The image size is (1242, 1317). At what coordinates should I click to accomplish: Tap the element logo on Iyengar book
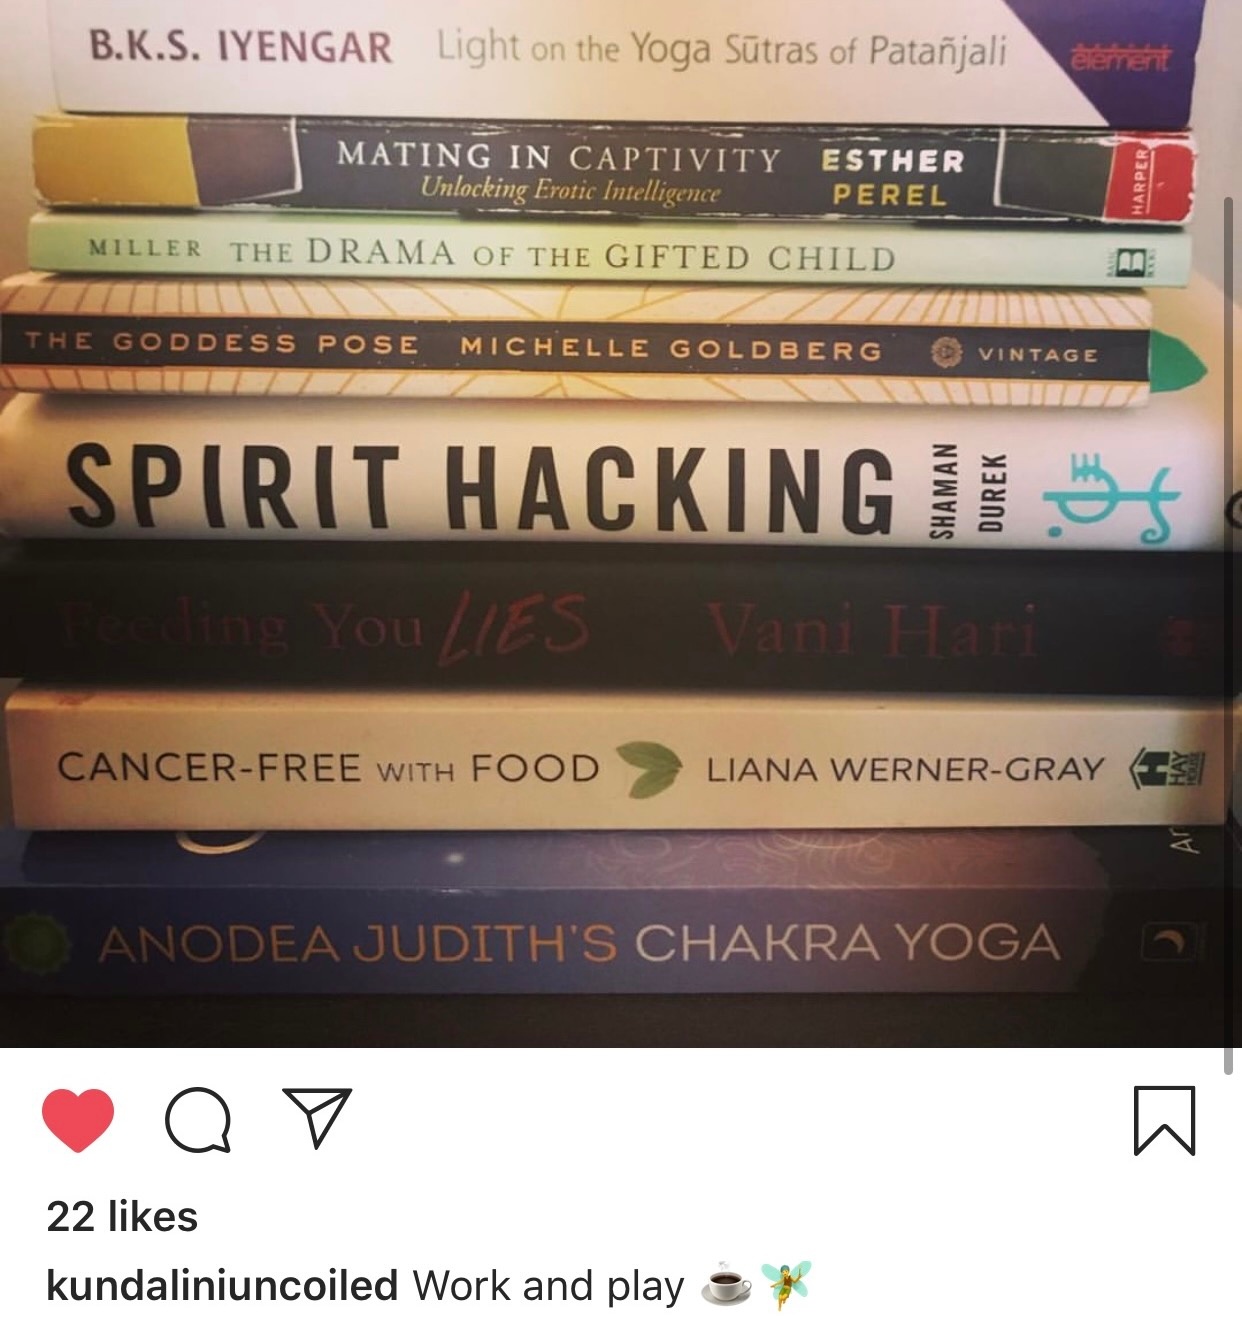click(x=1118, y=58)
